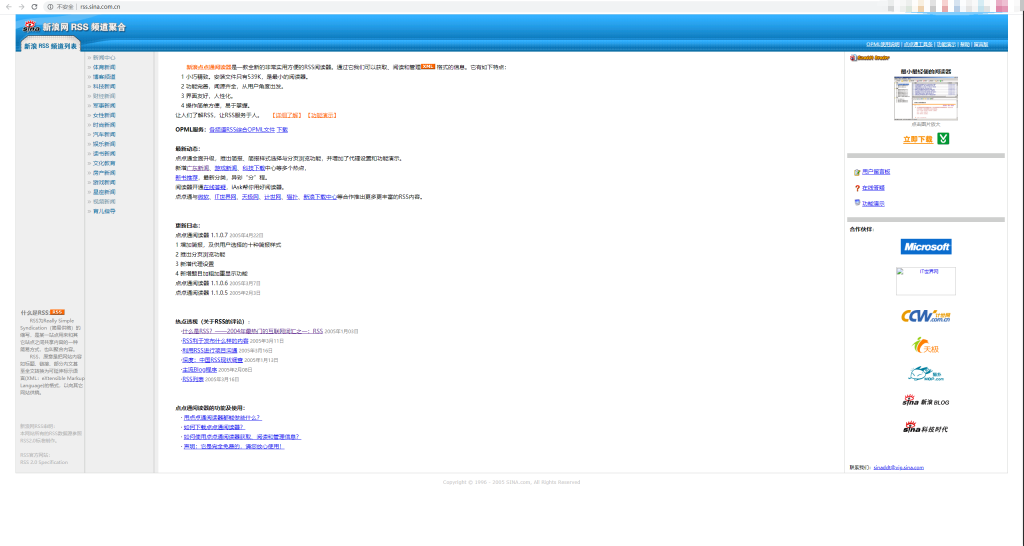
Task: Open the 用户留言板 link
Action: (x=876, y=172)
